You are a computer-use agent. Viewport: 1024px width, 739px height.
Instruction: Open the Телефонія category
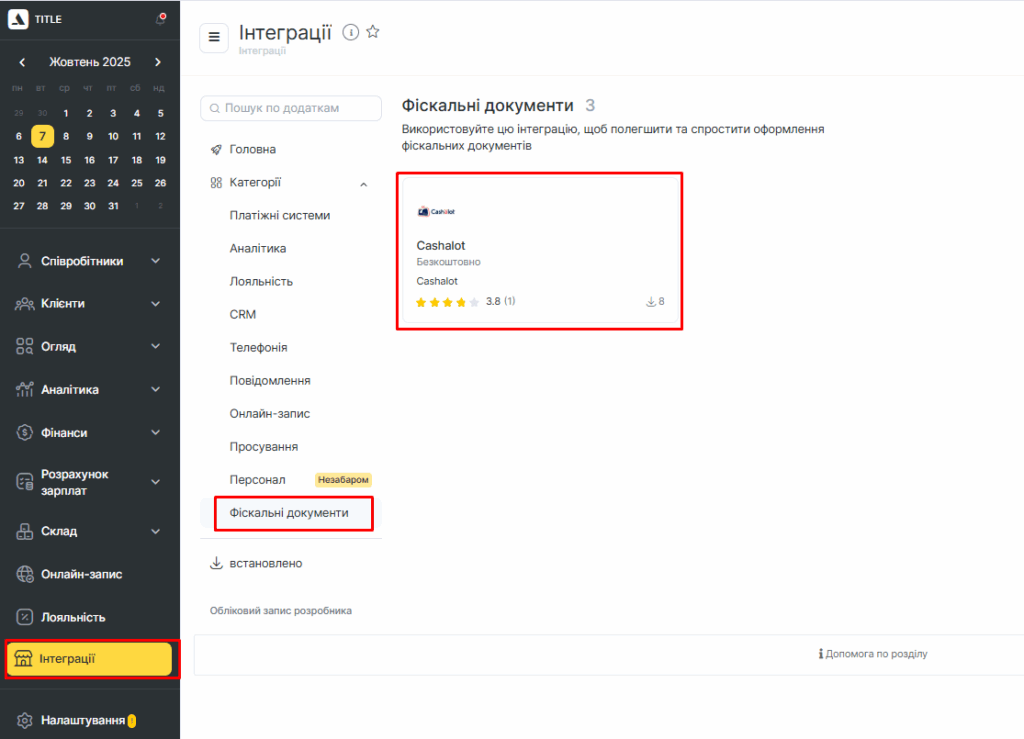pyautogui.click(x=258, y=347)
